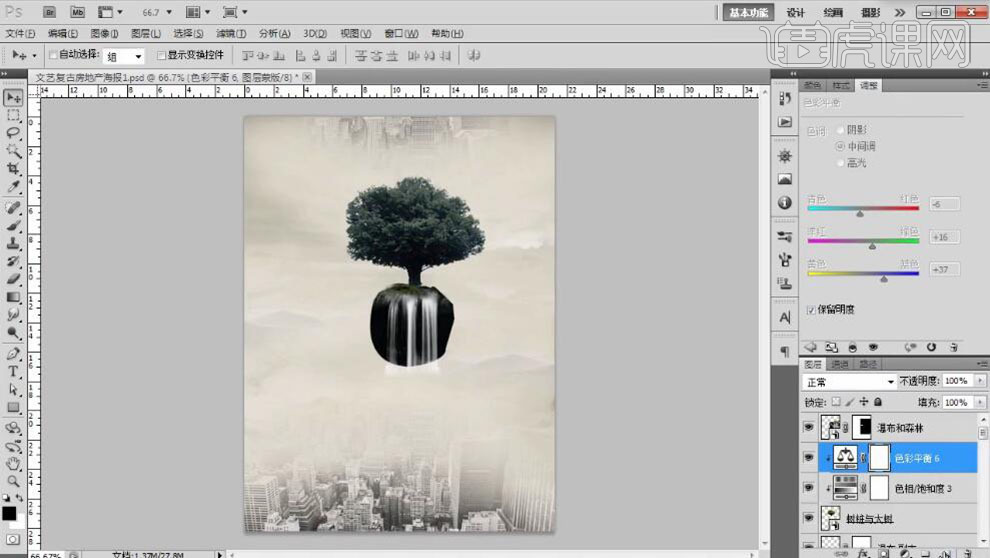
Task: Open the layer blend mode dropdown
Action: pyautogui.click(x=849, y=382)
